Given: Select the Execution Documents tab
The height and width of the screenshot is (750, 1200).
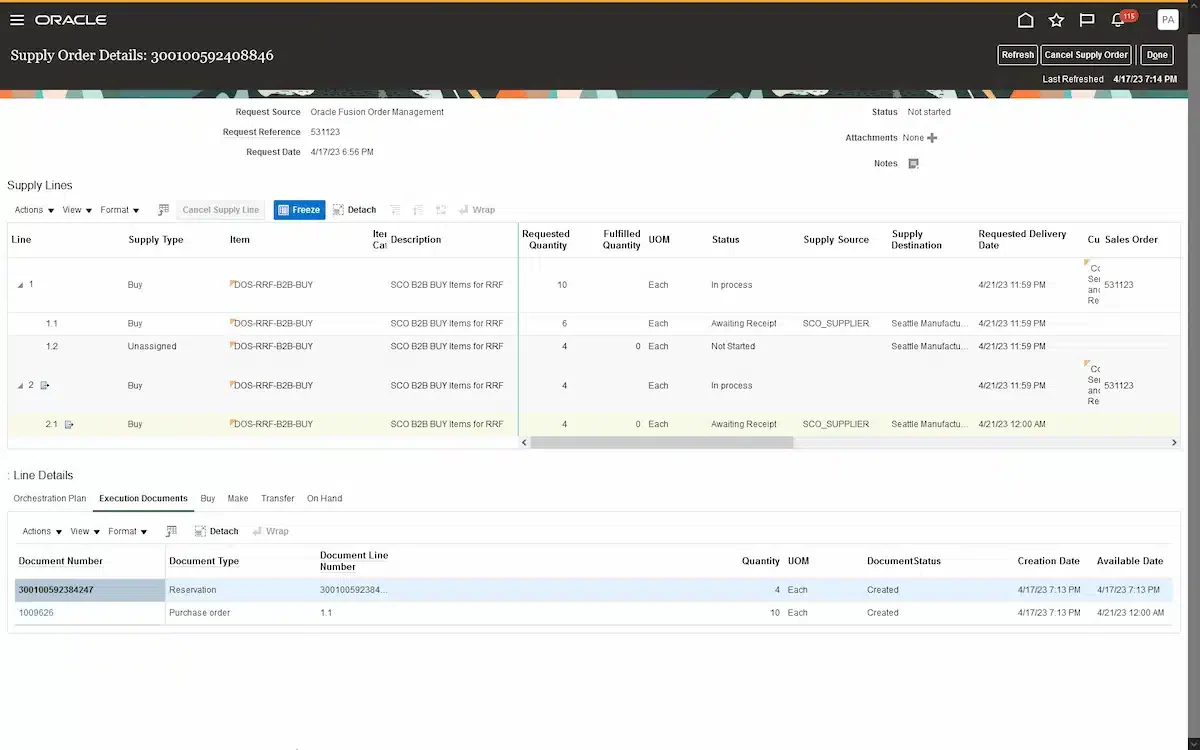Looking at the screenshot, I should 143,498.
